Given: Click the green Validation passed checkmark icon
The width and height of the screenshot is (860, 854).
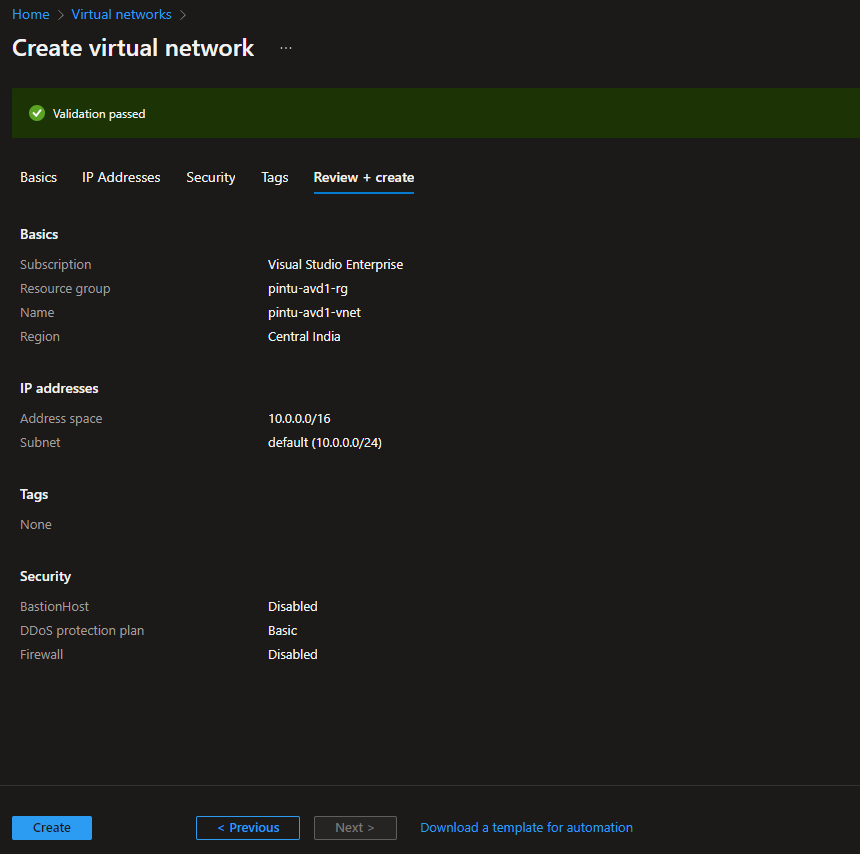Looking at the screenshot, I should click(x=37, y=114).
